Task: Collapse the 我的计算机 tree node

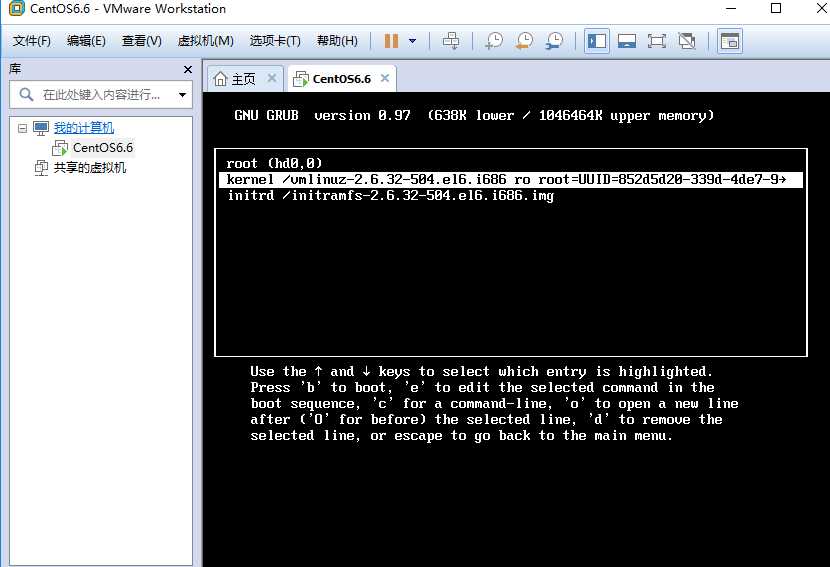Action: pos(22,128)
